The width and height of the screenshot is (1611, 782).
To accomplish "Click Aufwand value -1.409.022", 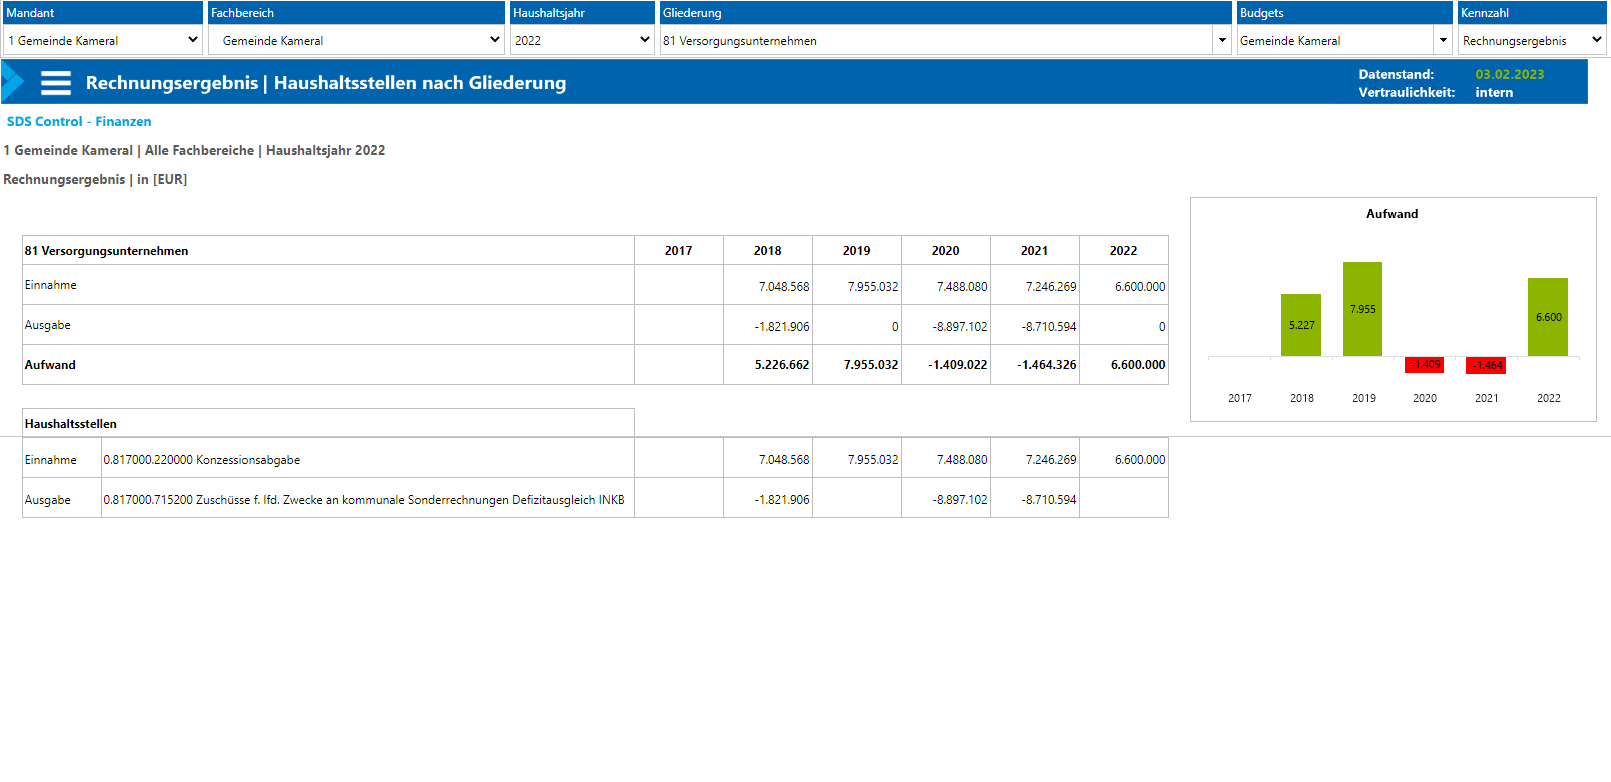I will [x=958, y=365].
